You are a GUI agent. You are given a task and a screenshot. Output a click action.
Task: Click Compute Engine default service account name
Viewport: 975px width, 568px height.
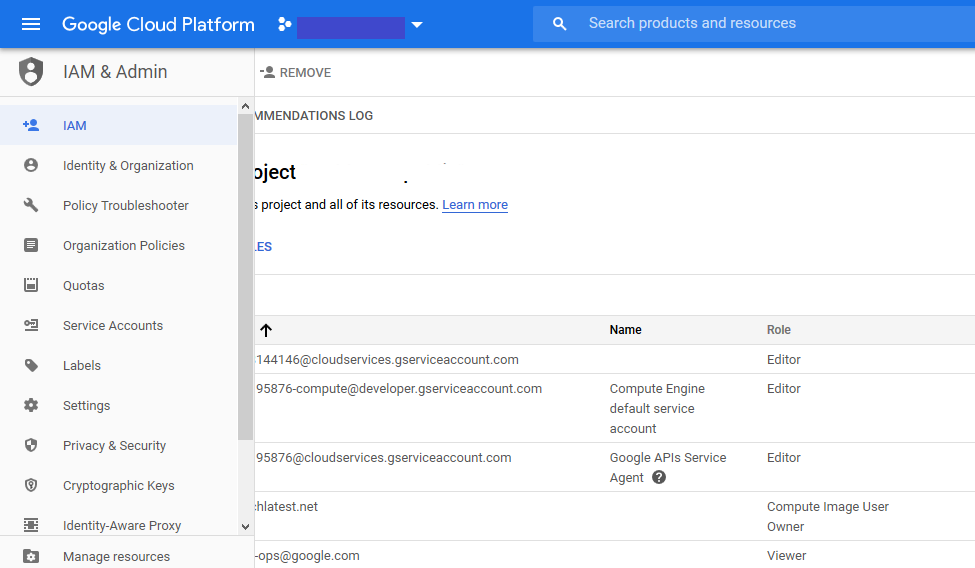657,408
